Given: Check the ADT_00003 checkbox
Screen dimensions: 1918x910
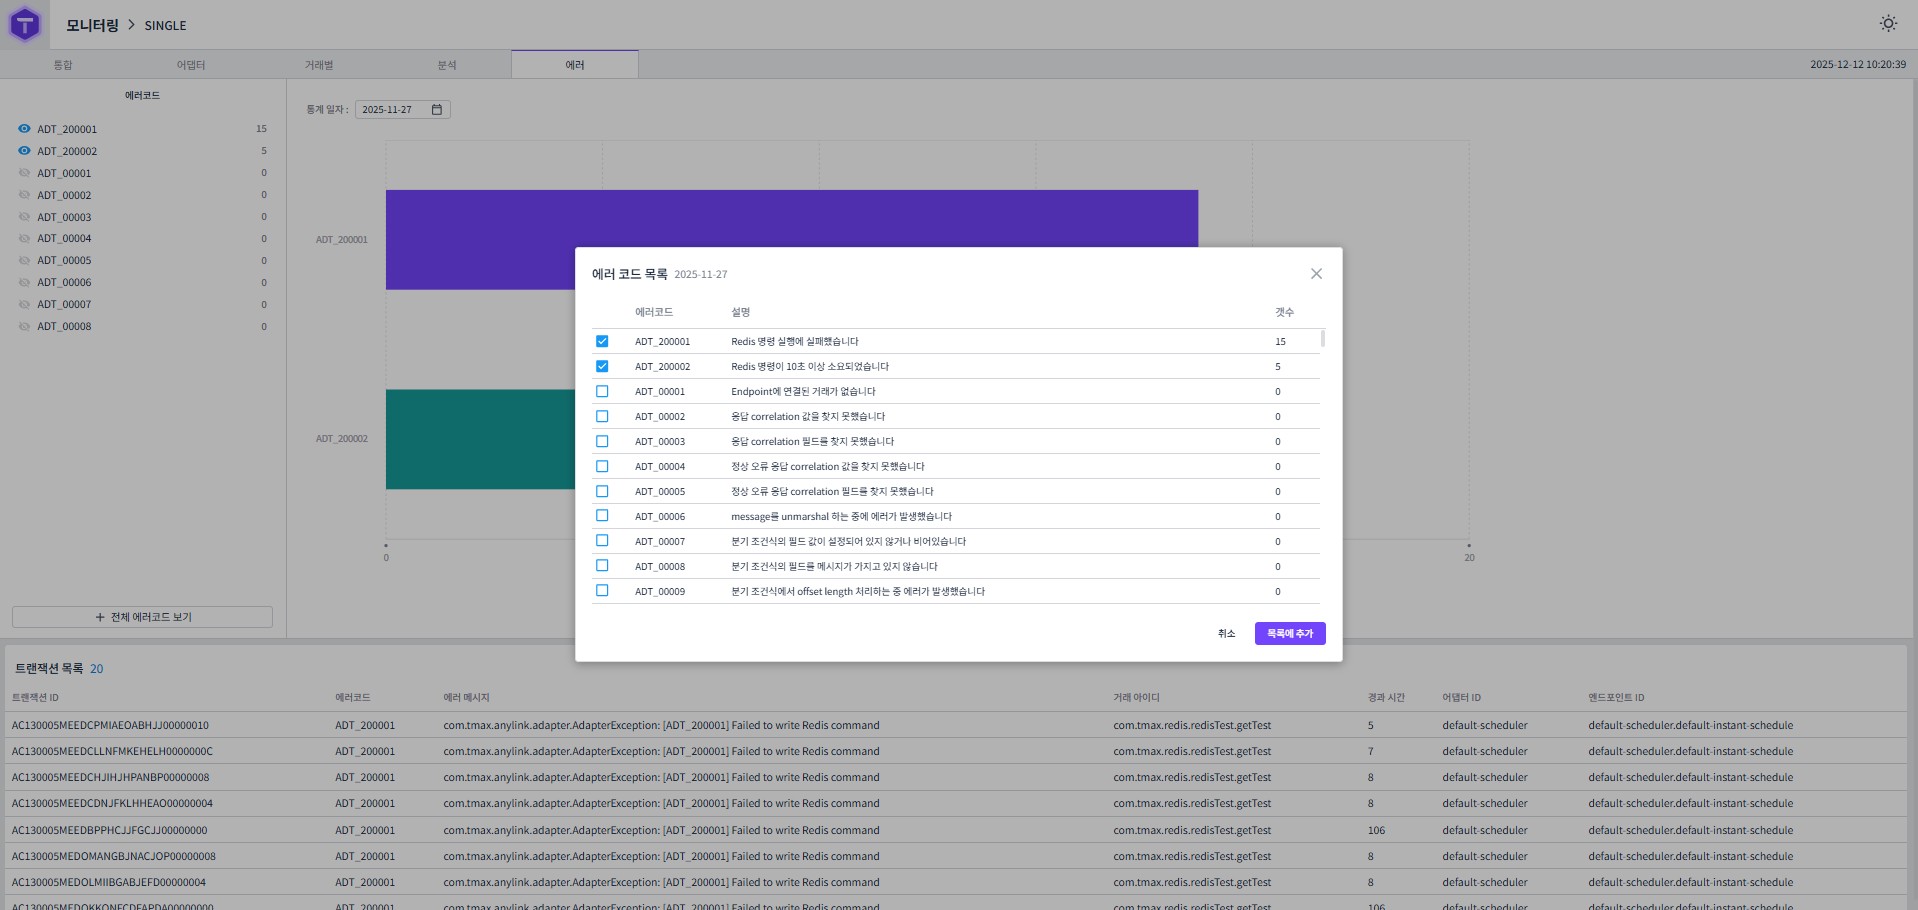Looking at the screenshot, I should (x=602, y=441).
